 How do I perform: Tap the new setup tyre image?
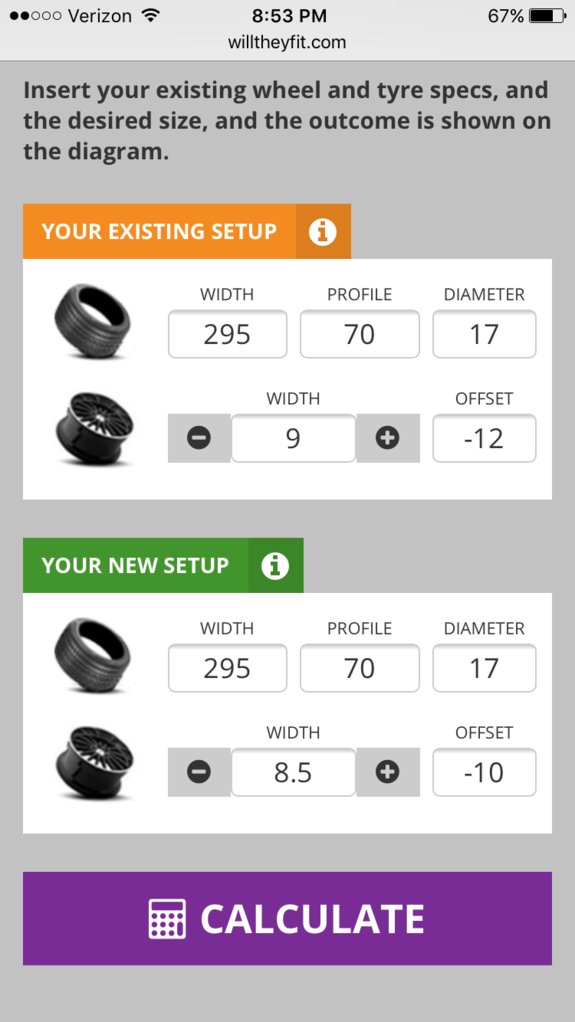click(x=92, y=655)
